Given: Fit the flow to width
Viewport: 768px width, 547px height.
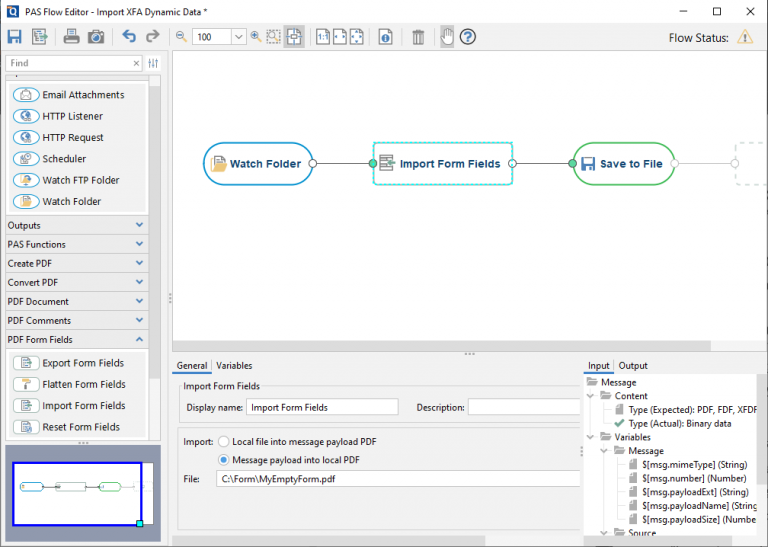Looking at the screenshot, I should 340,37.
